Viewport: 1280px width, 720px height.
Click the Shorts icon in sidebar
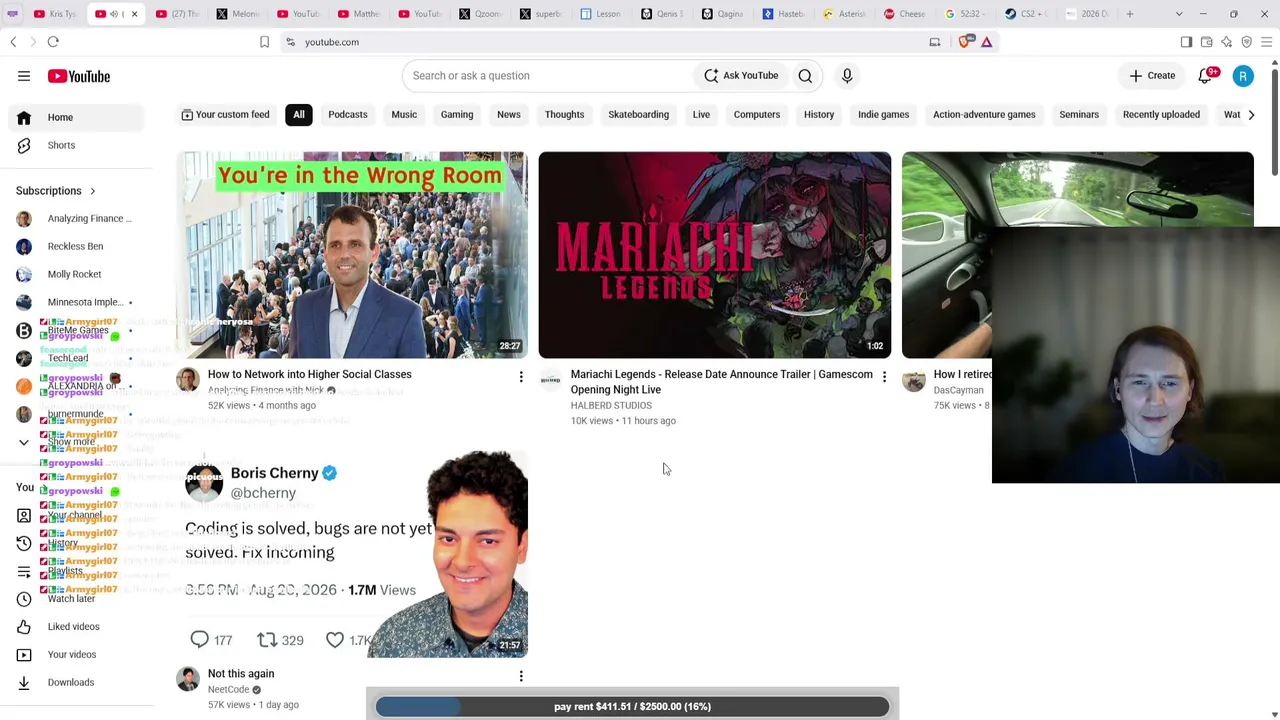coord(24,145)
